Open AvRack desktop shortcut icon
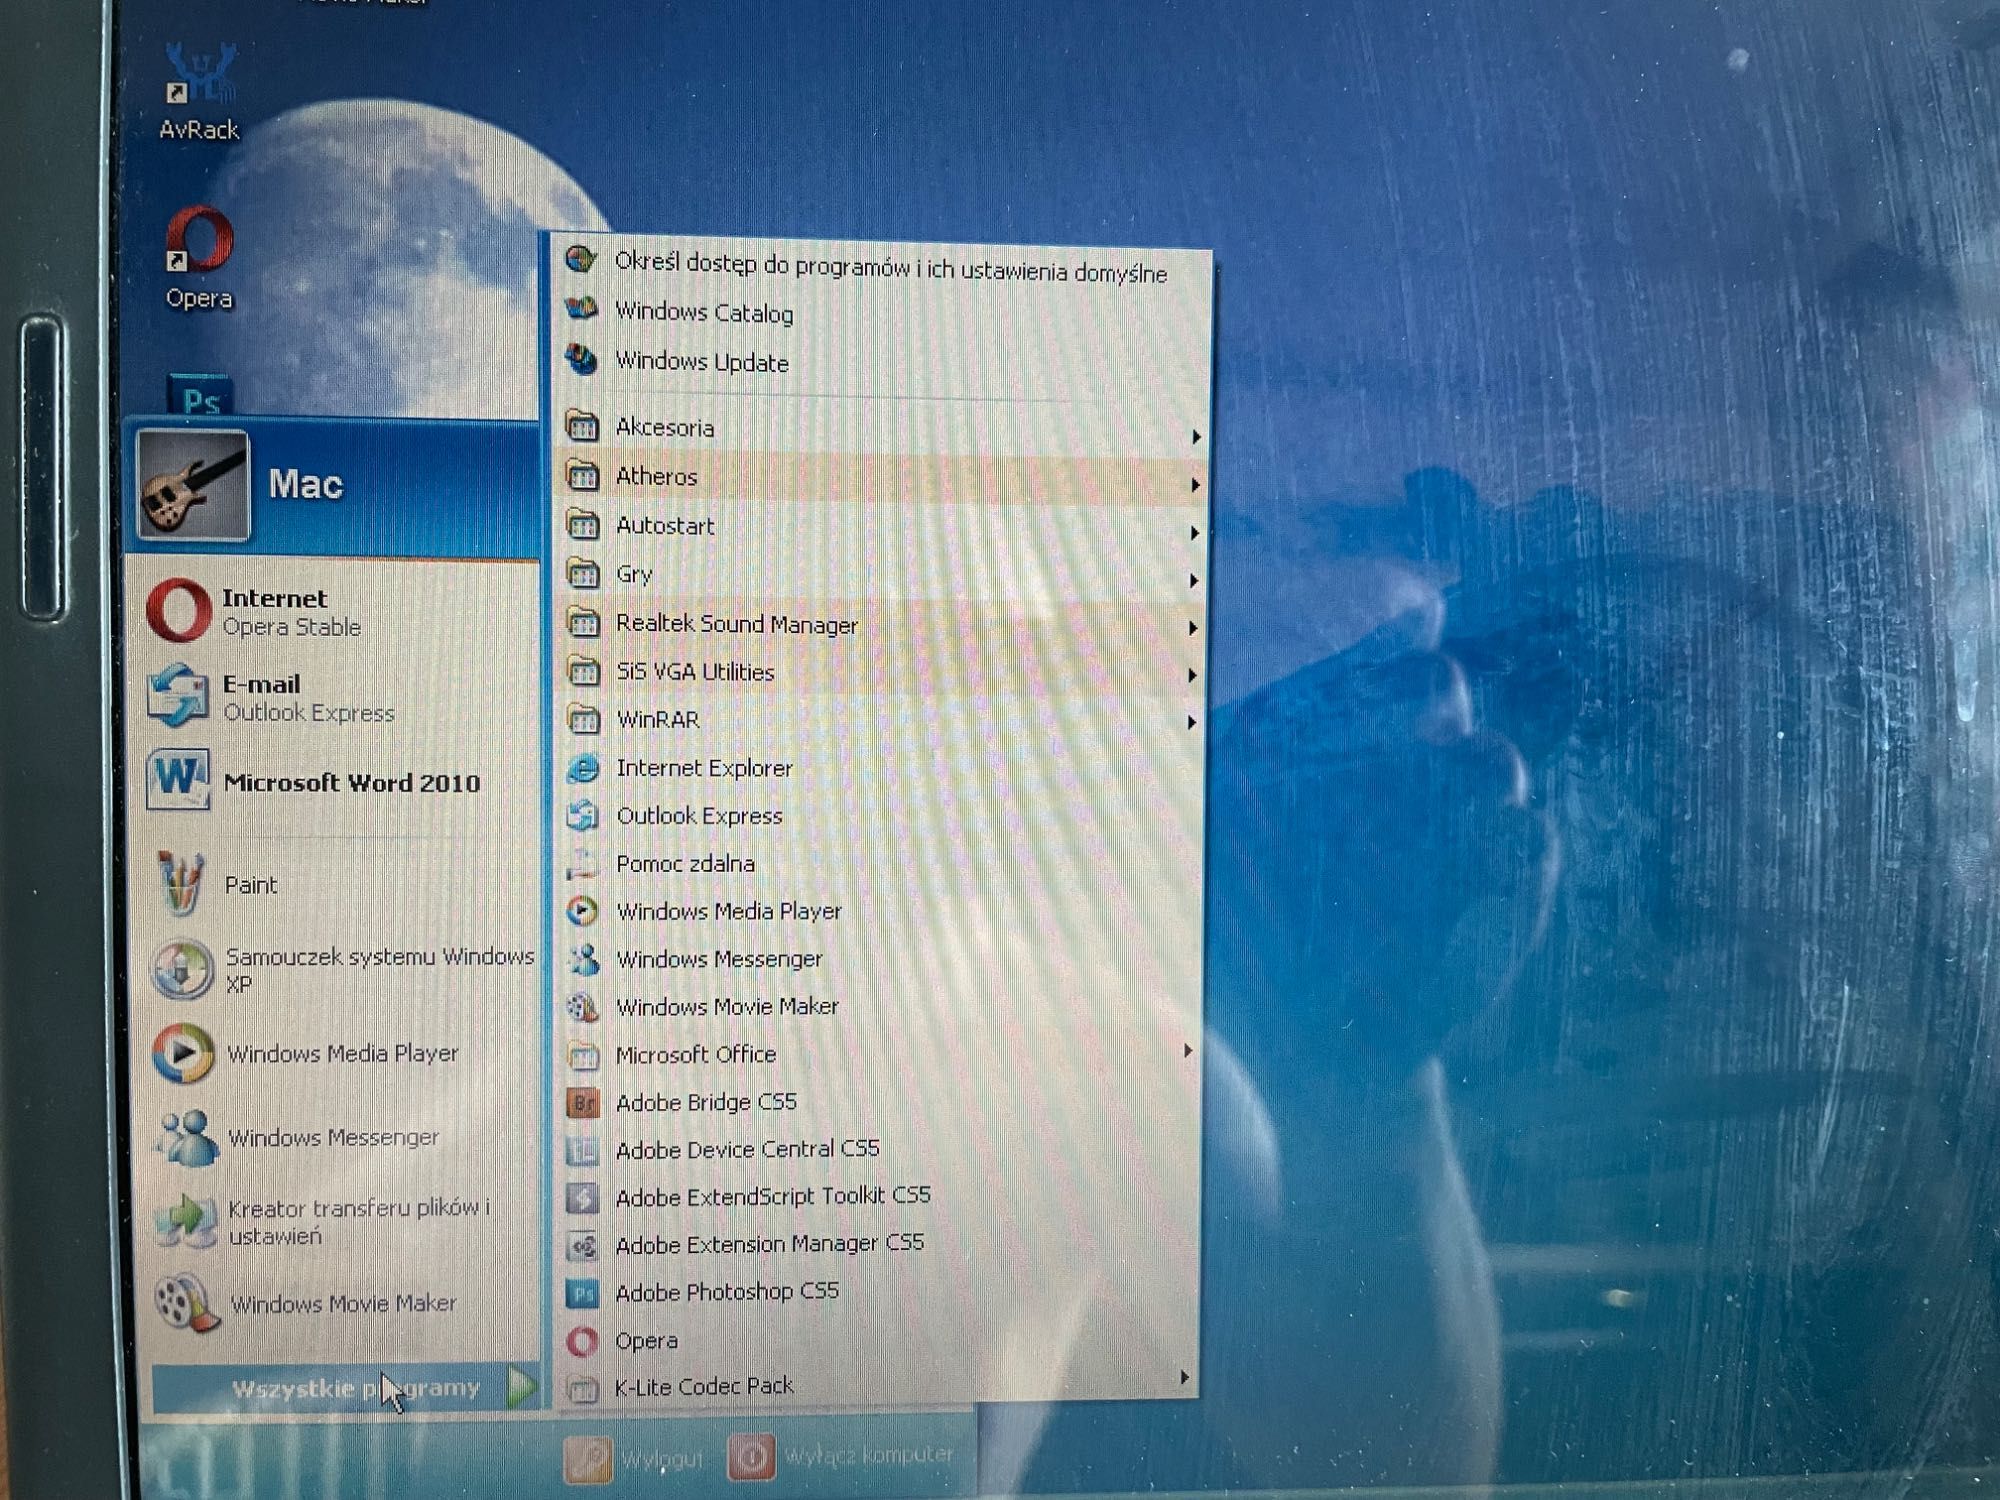Image resolution: width=2000 pixels, height=1500 pixels. tap(200, 74)
